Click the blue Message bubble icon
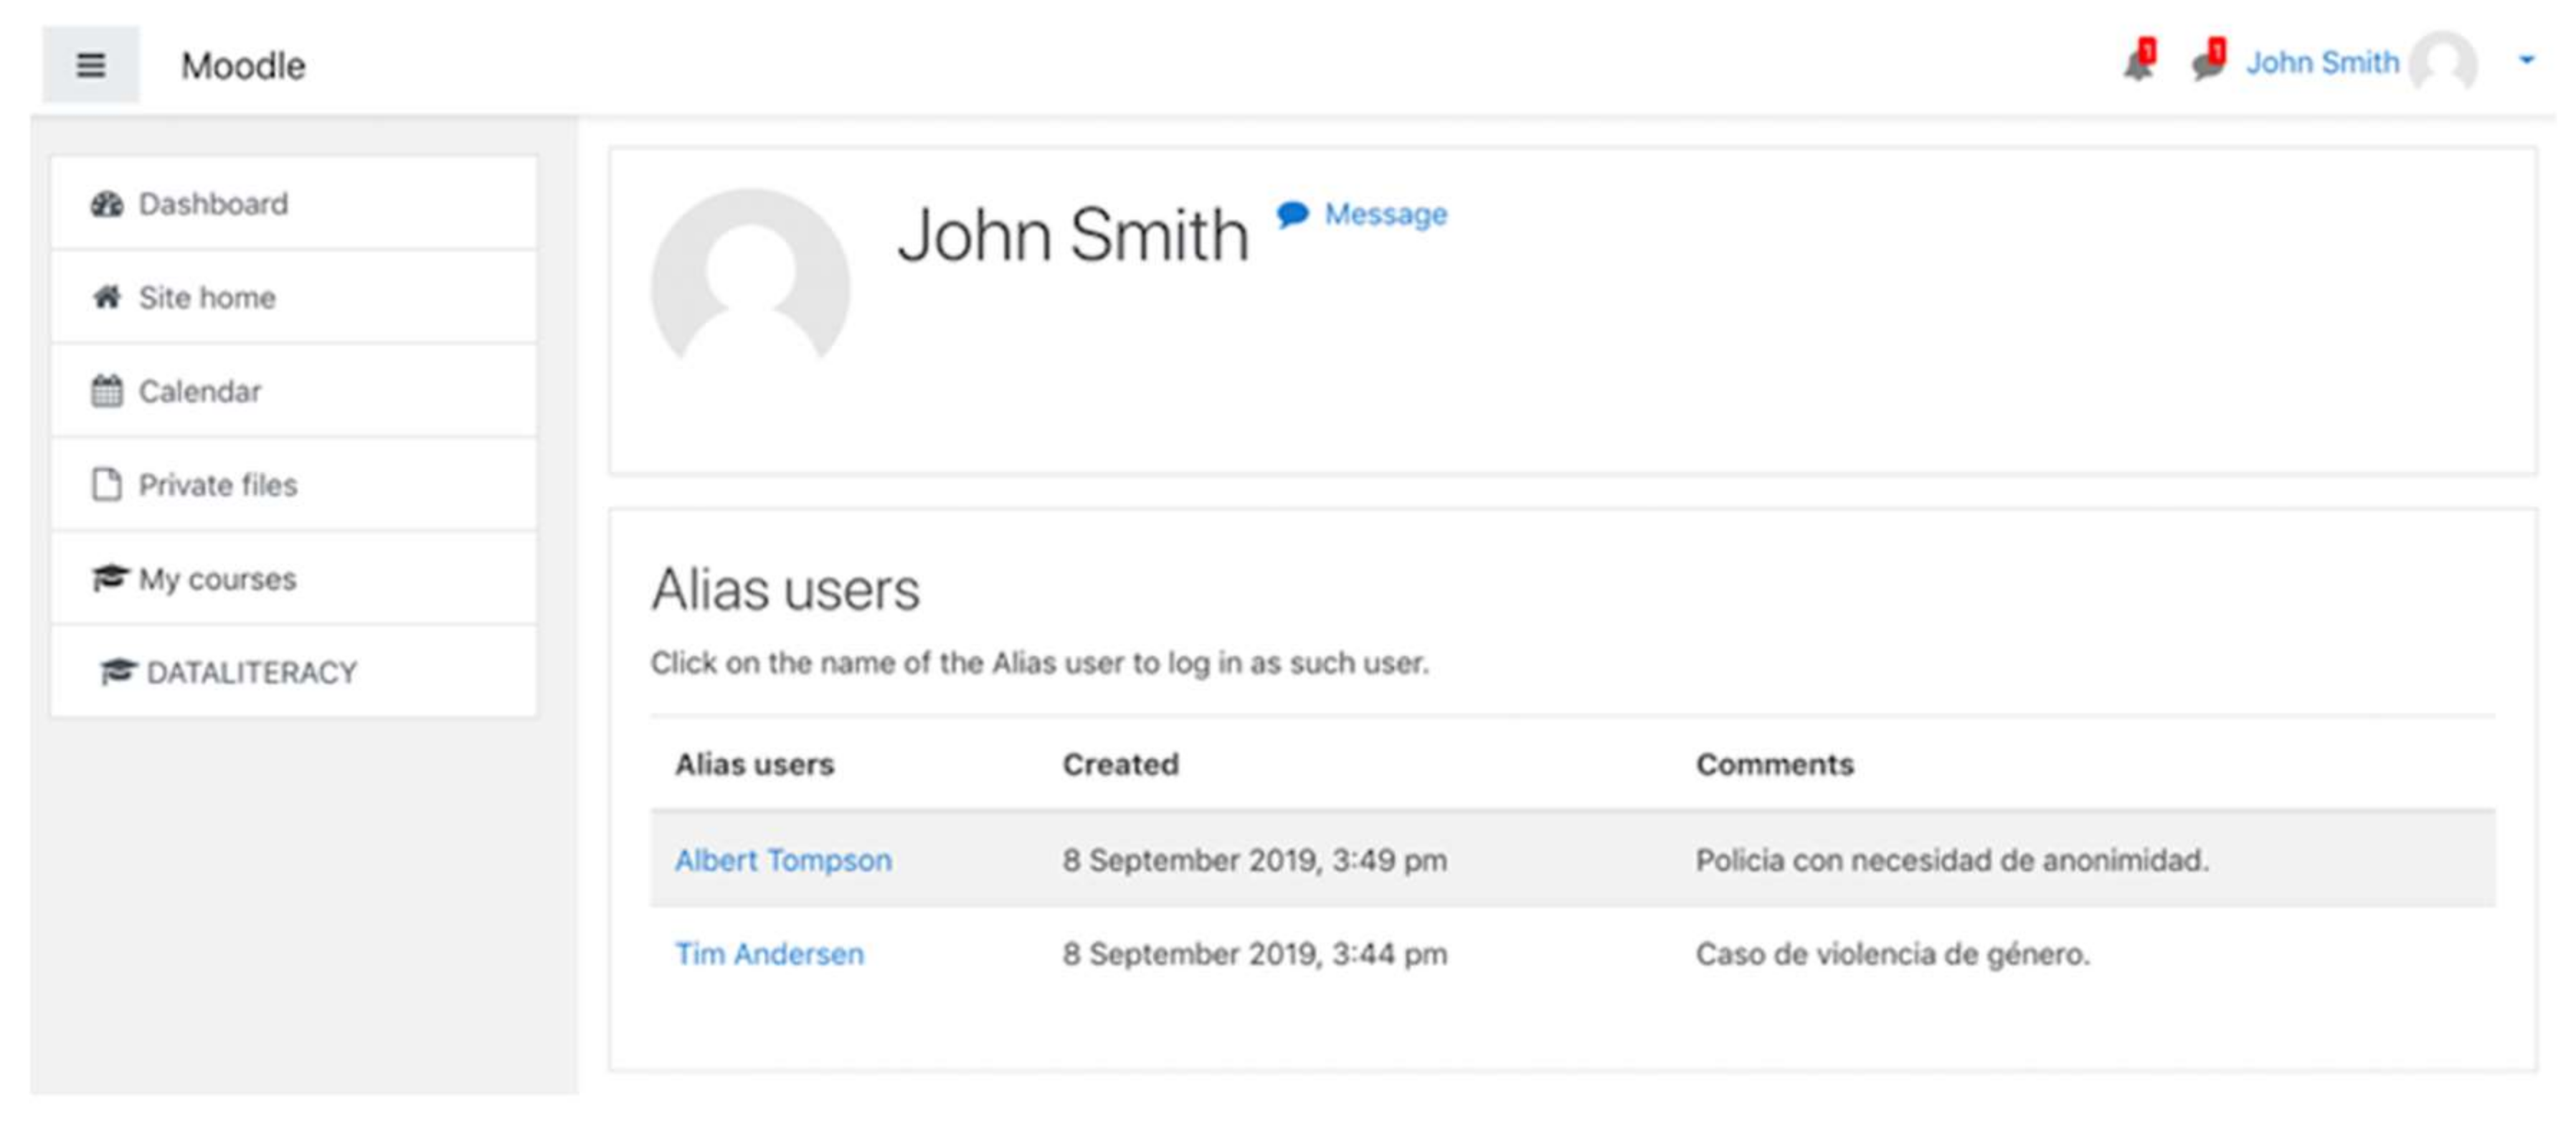The width and height of the screenshot is (2576, 1122). coord(1292,214)
